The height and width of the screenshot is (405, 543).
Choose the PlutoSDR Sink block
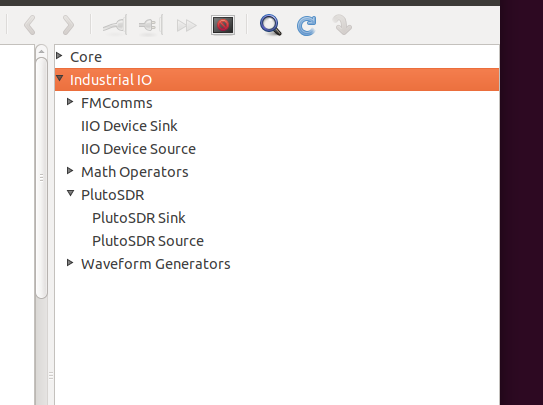click(139, 218)
